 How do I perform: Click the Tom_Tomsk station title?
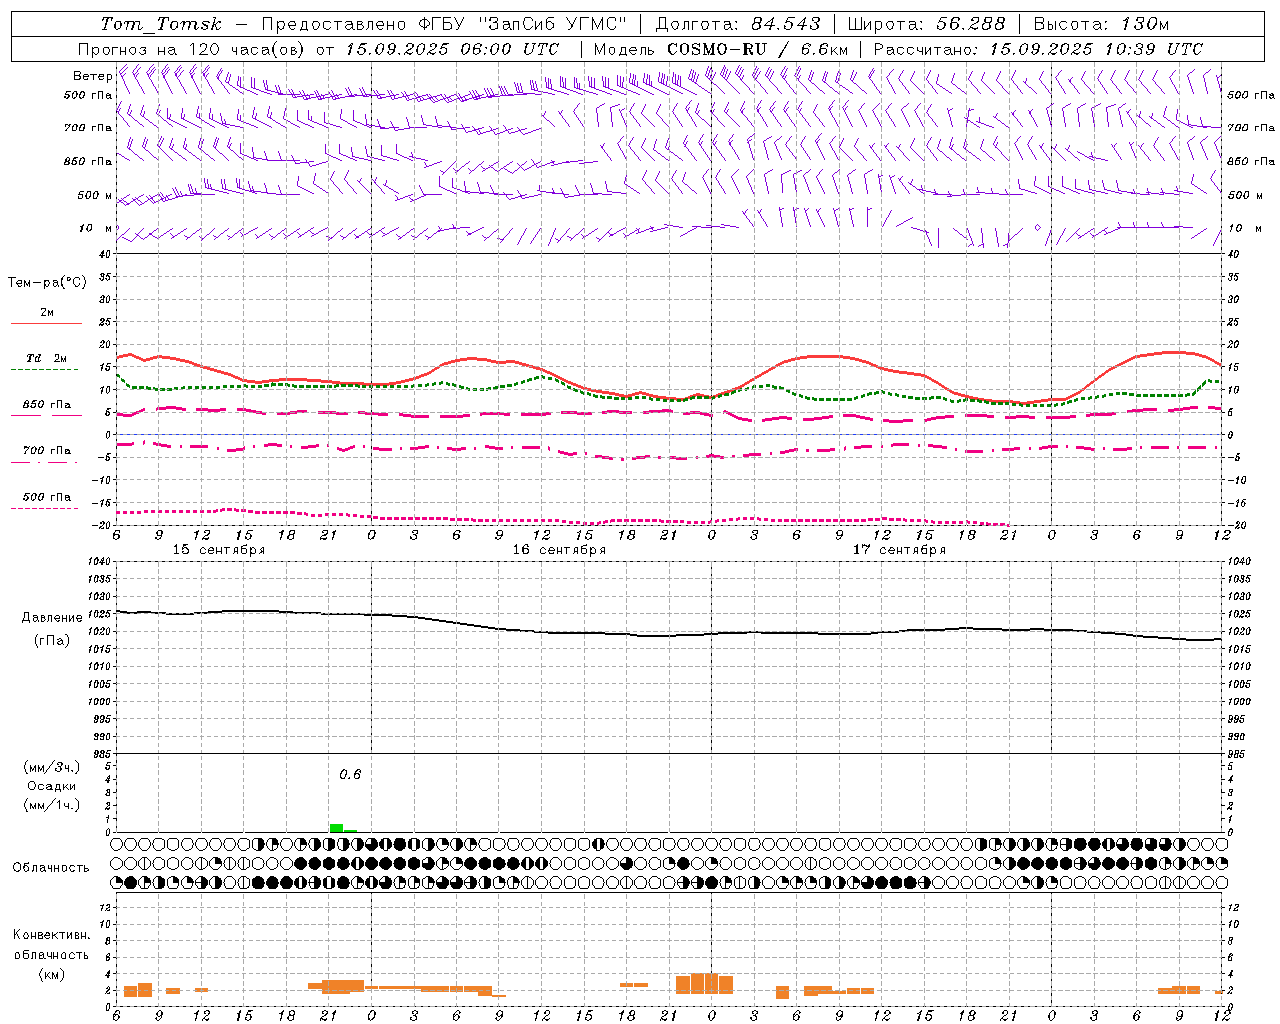pyautogui.click(x=161, y=24)
